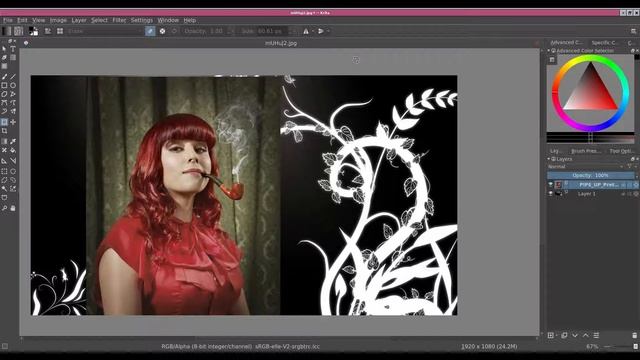Open Normal blending mode dropdown in Layers
Image resolution: width=640 pixels, height=360 pixels.
(x=585, y=167)
